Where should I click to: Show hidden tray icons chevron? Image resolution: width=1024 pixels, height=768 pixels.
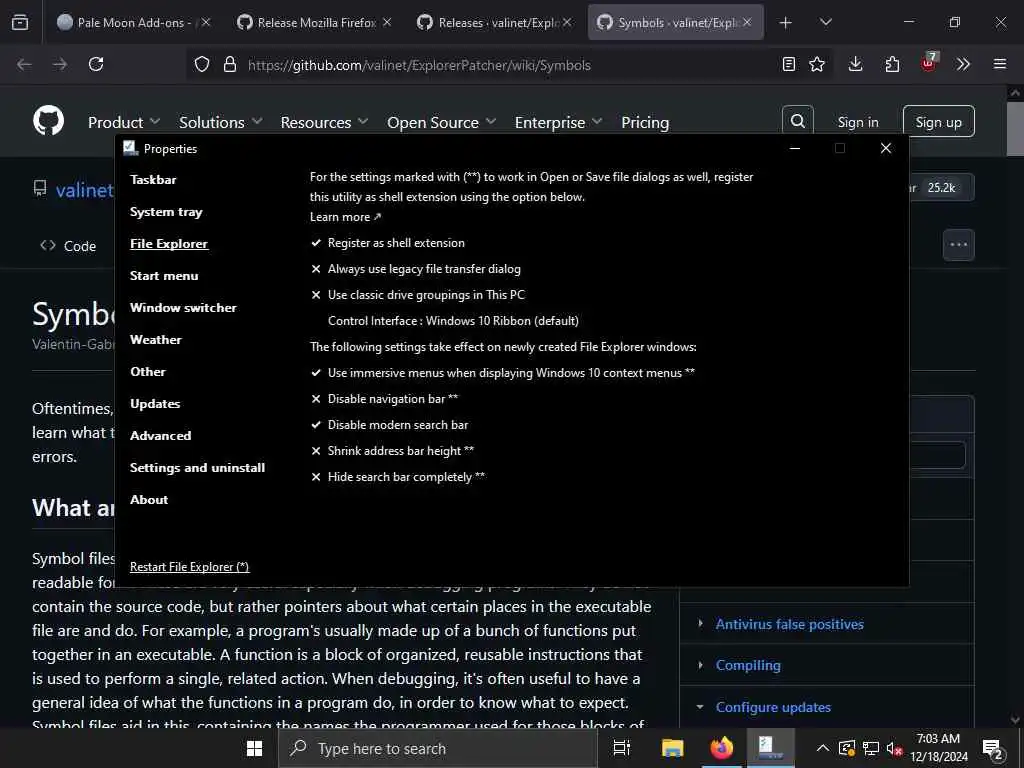coord(823,749)
